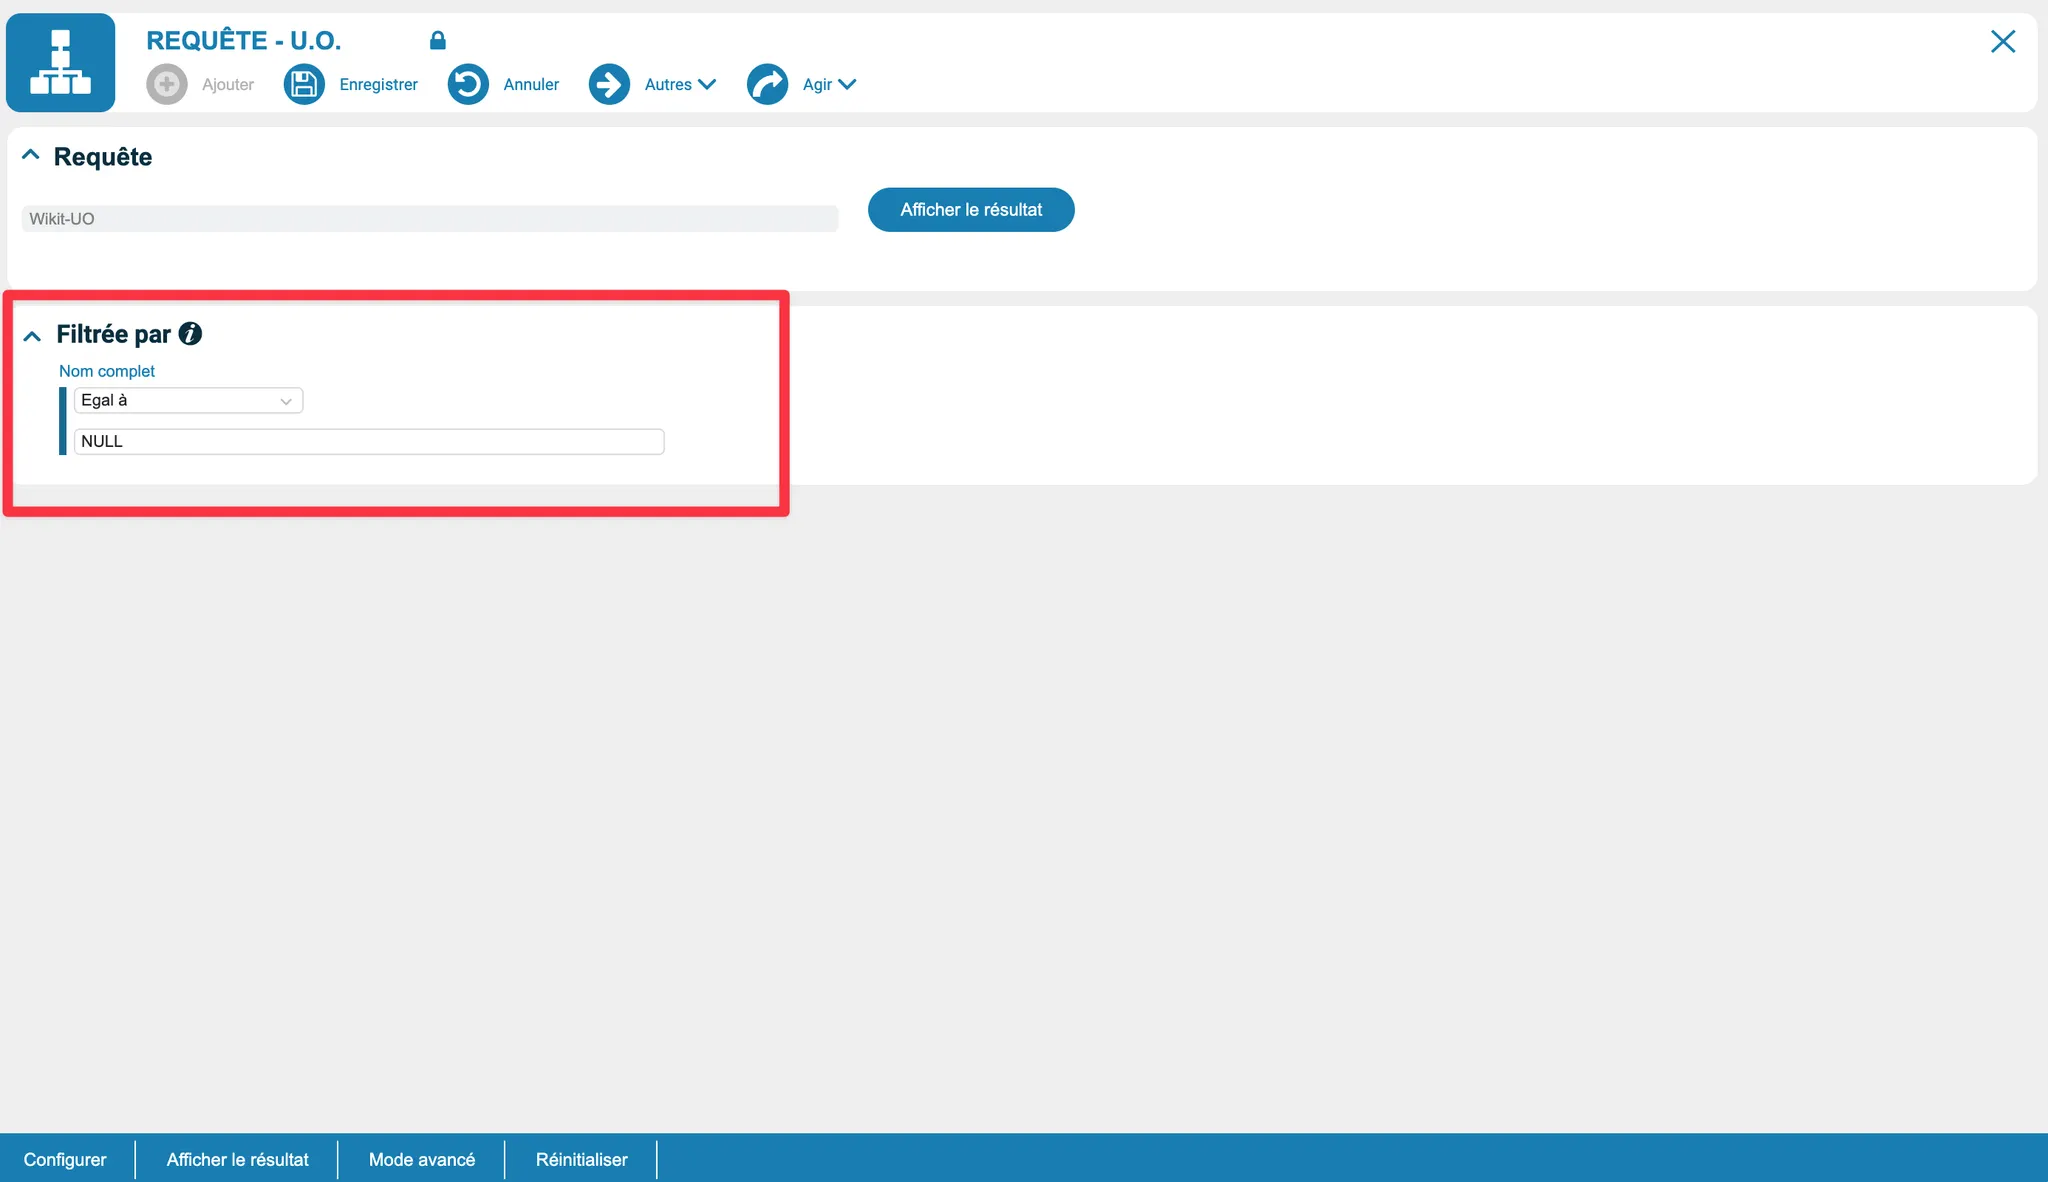The width and height of the screenshot is (2048, 1182).
Task: Open the Egal à operator dropdown
Action: pyautogui.click(x=188, y=400)
